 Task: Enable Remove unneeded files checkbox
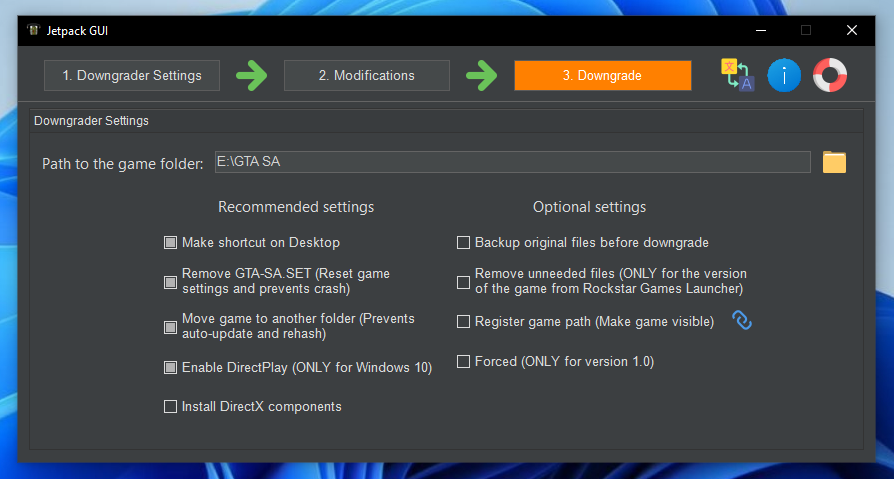click(464, 282)
